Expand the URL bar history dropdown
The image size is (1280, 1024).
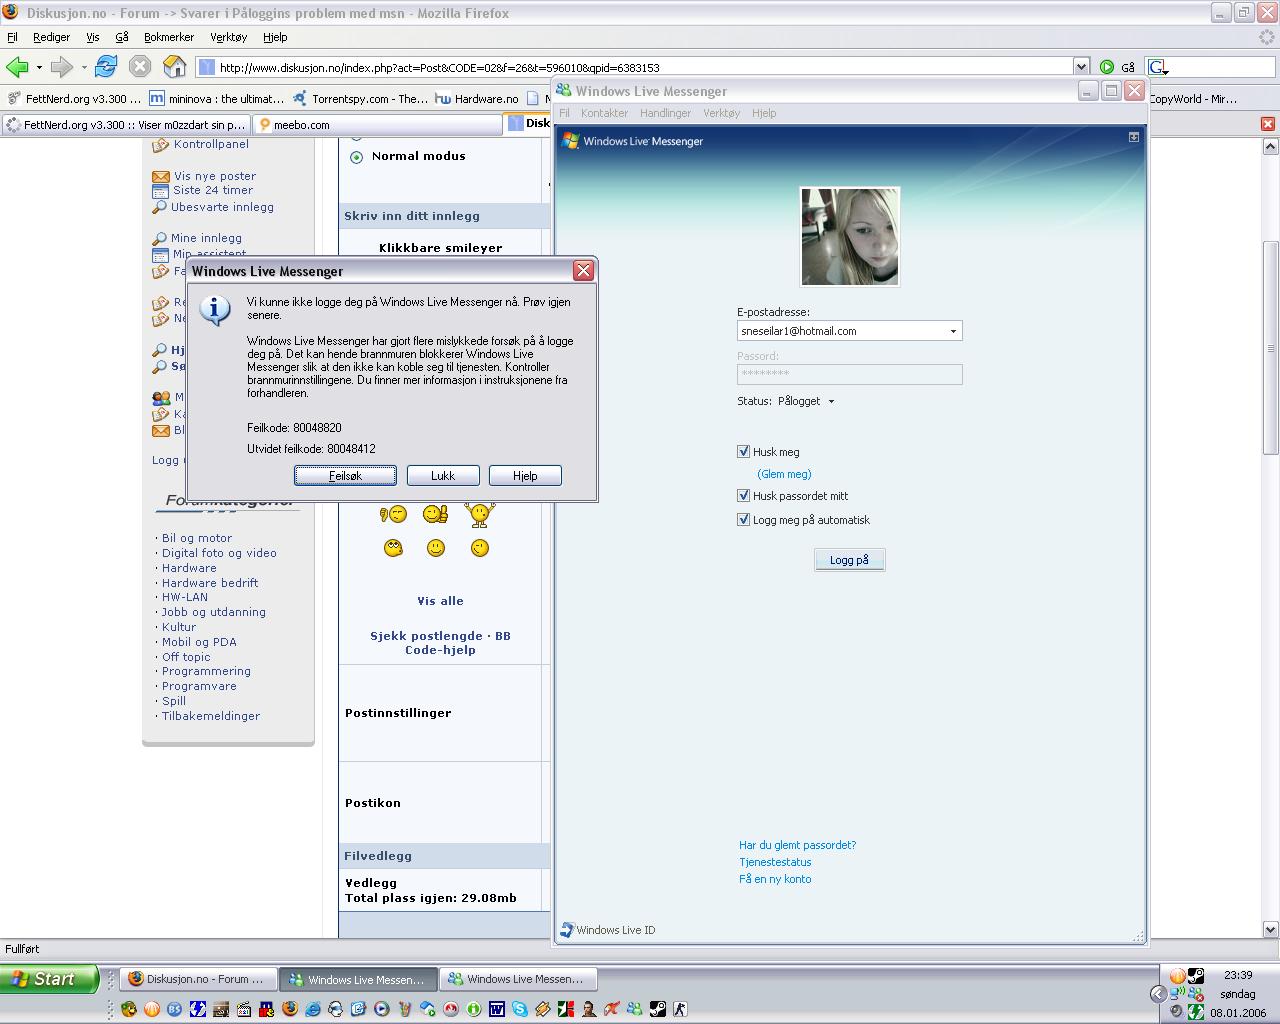pos(1081,67)
